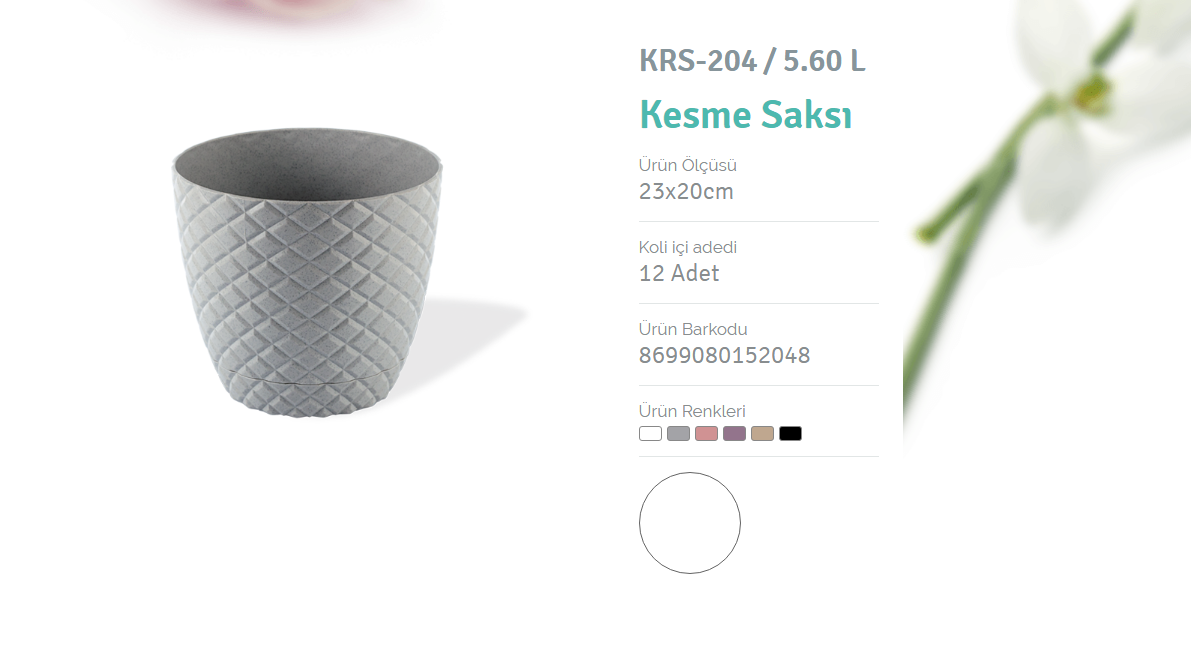The image size is (1191, 646).
Task: Click the barcode number 8699080152048
Action: 725,356
